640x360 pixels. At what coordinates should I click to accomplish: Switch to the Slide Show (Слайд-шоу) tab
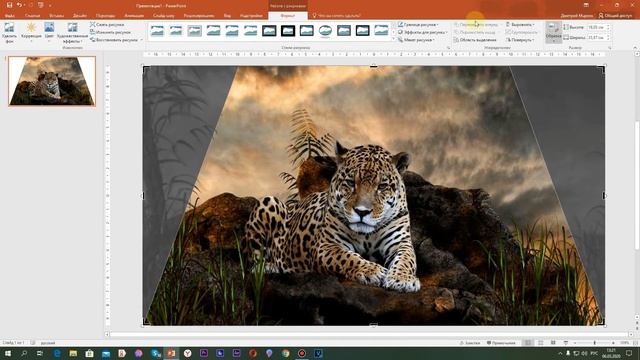coord(164,16)
